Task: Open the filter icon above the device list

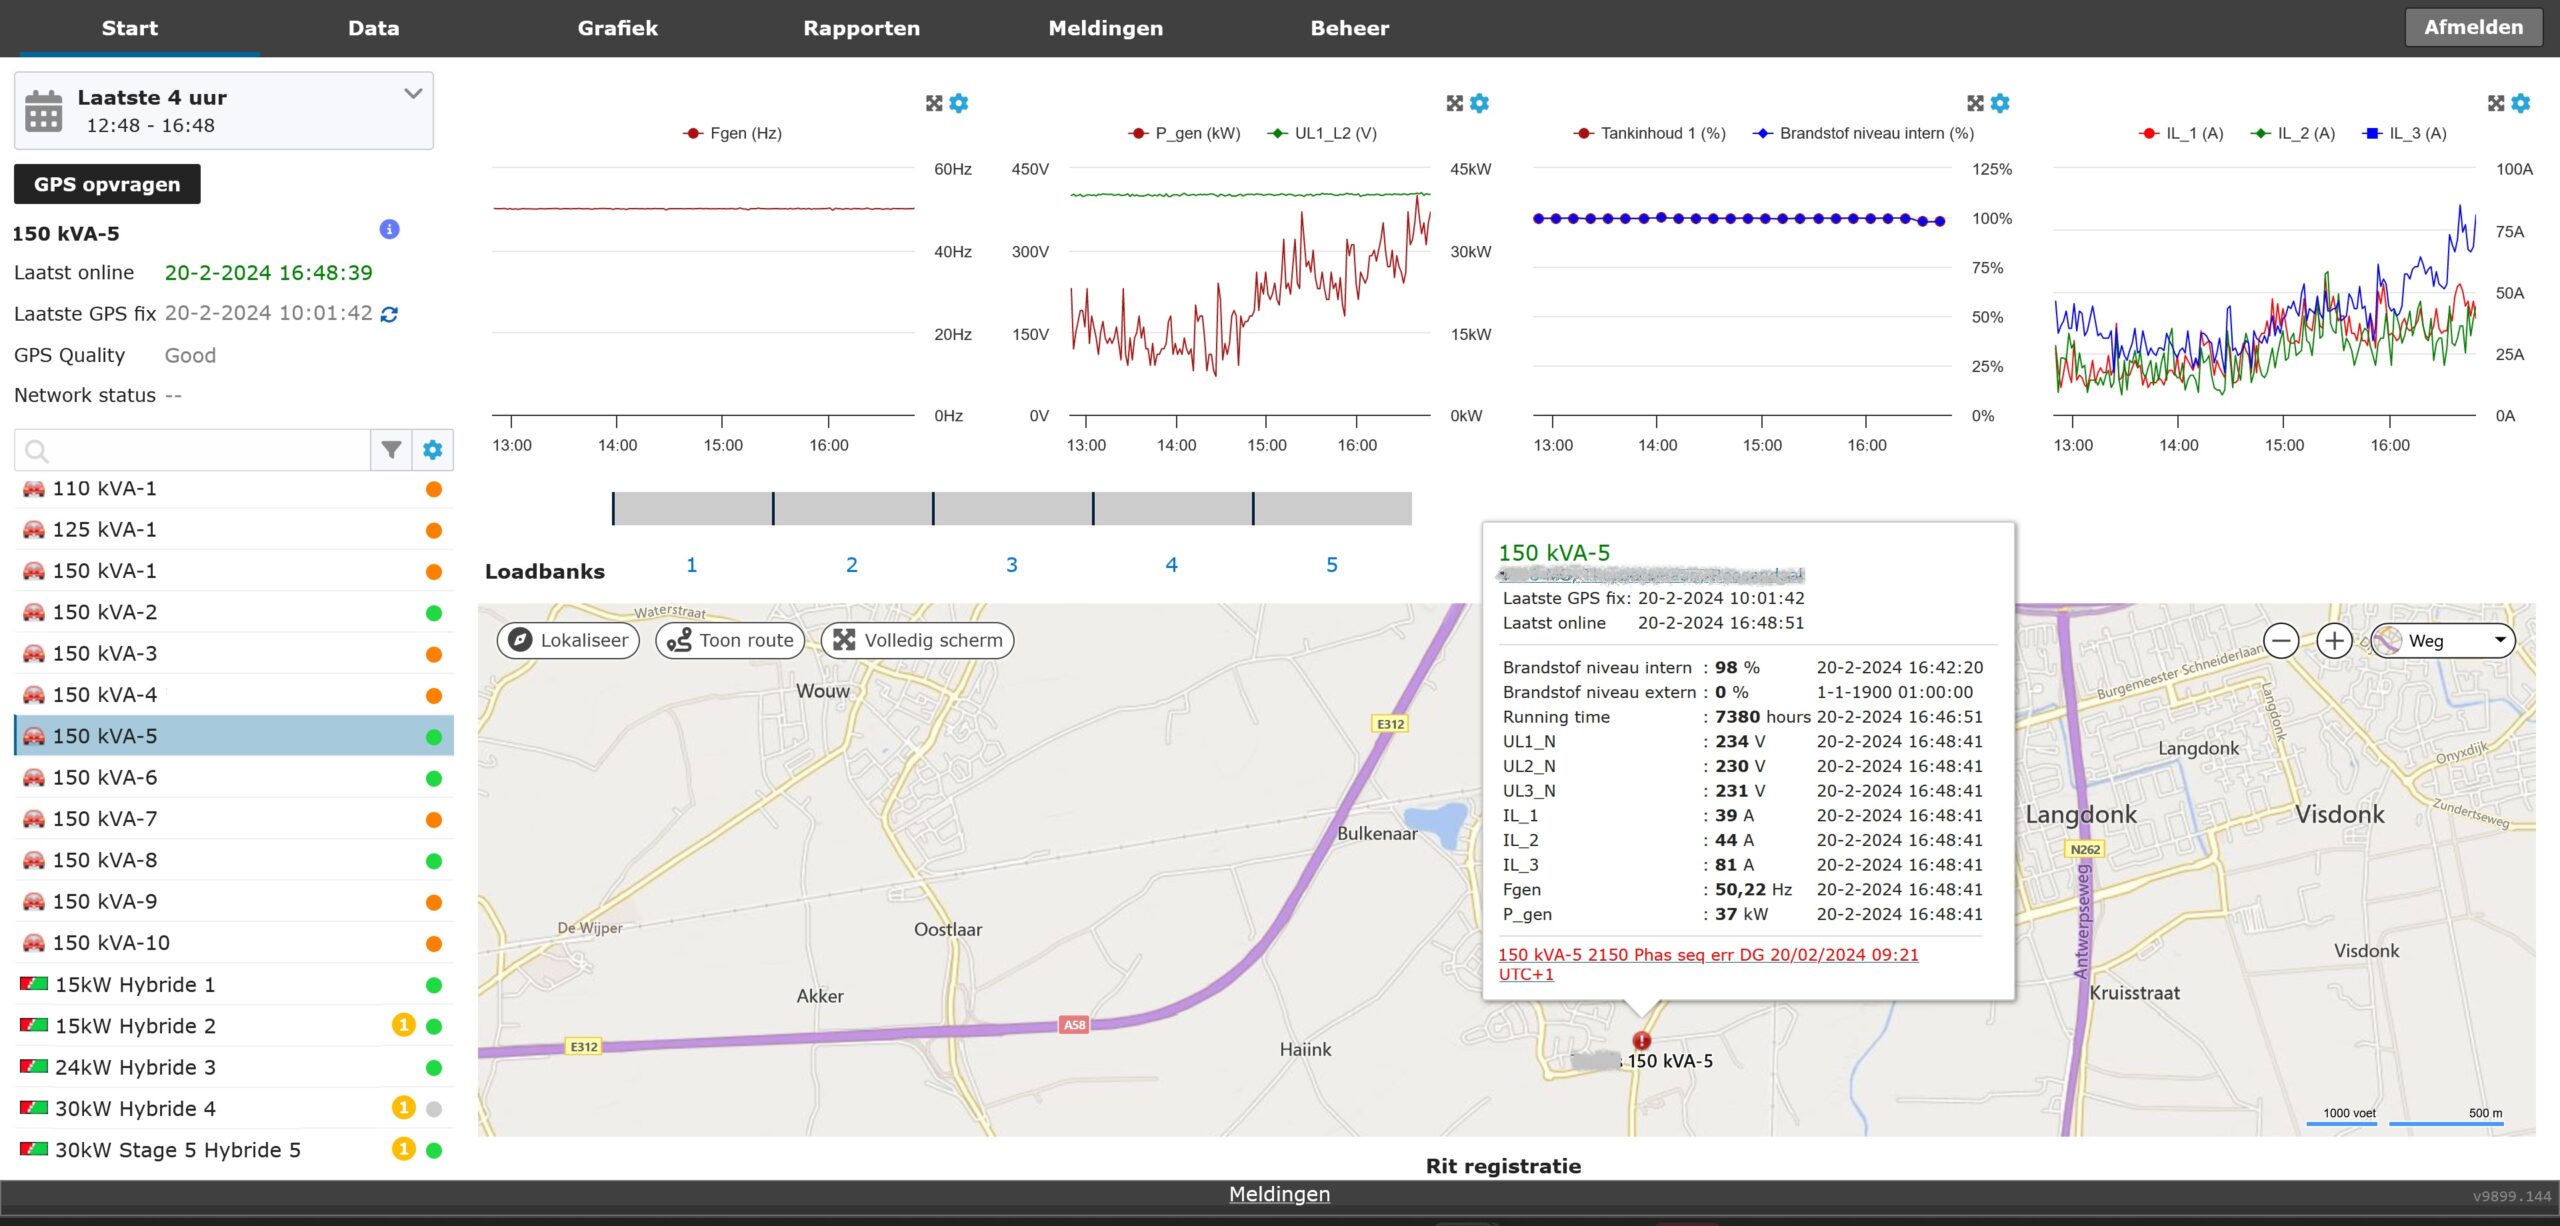Action: [391, 450]
